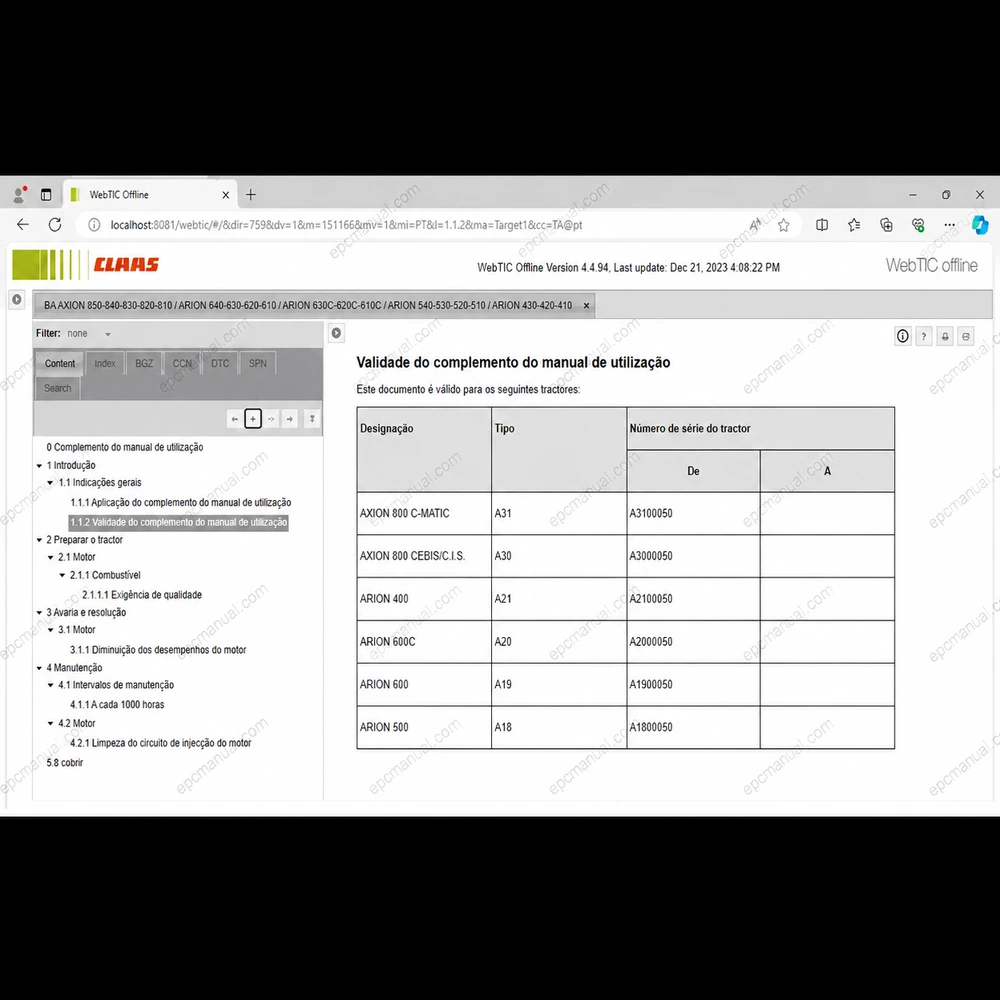Click the plus expand-tree button
This screenshot has height=1000, width=1000.
[x=253, y=419]
